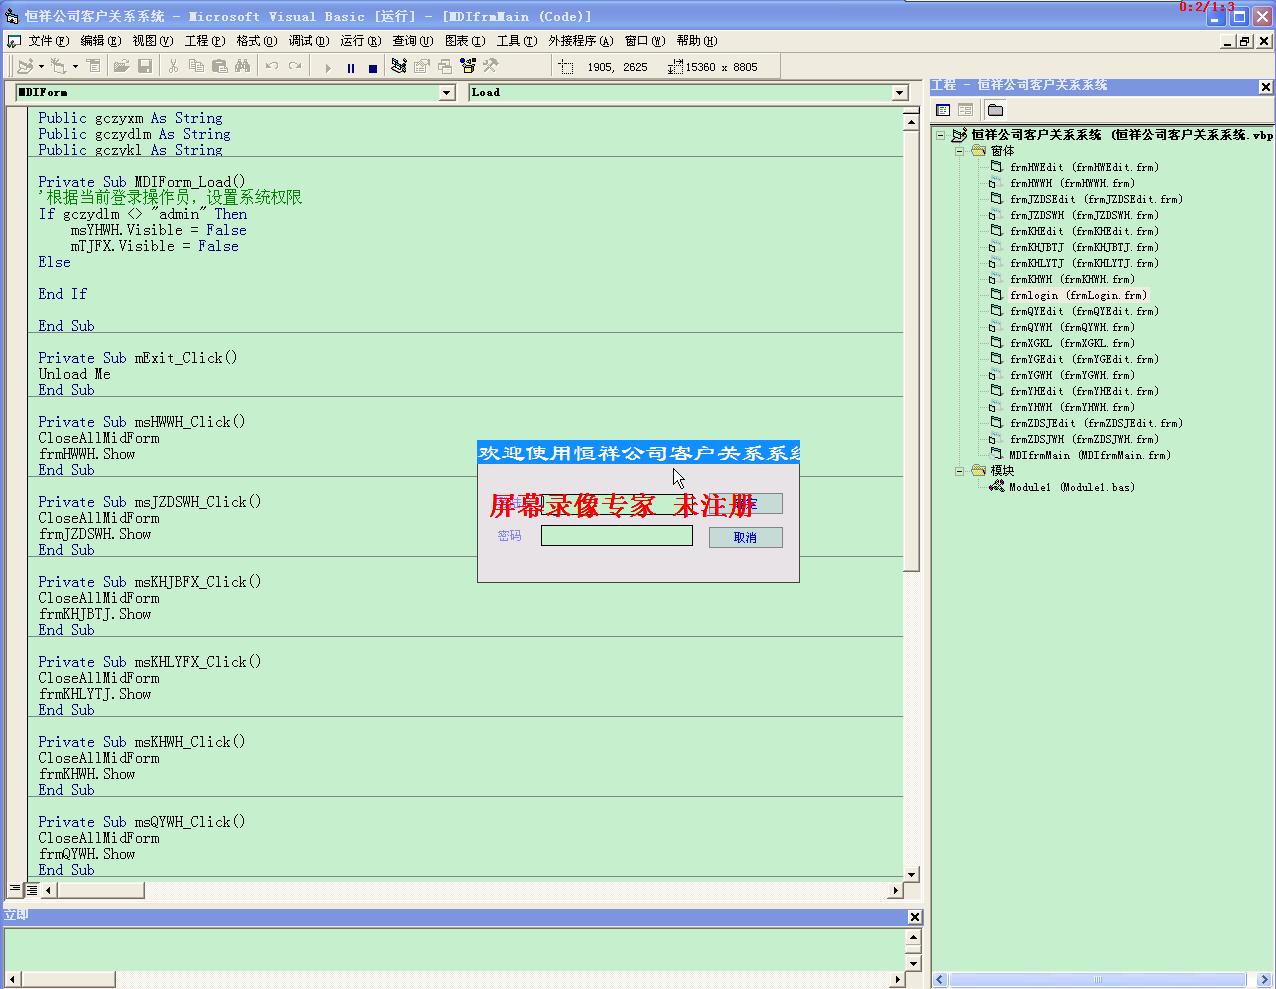Click code line 'Private Sub mExit_Click()'

pos(138,358)
